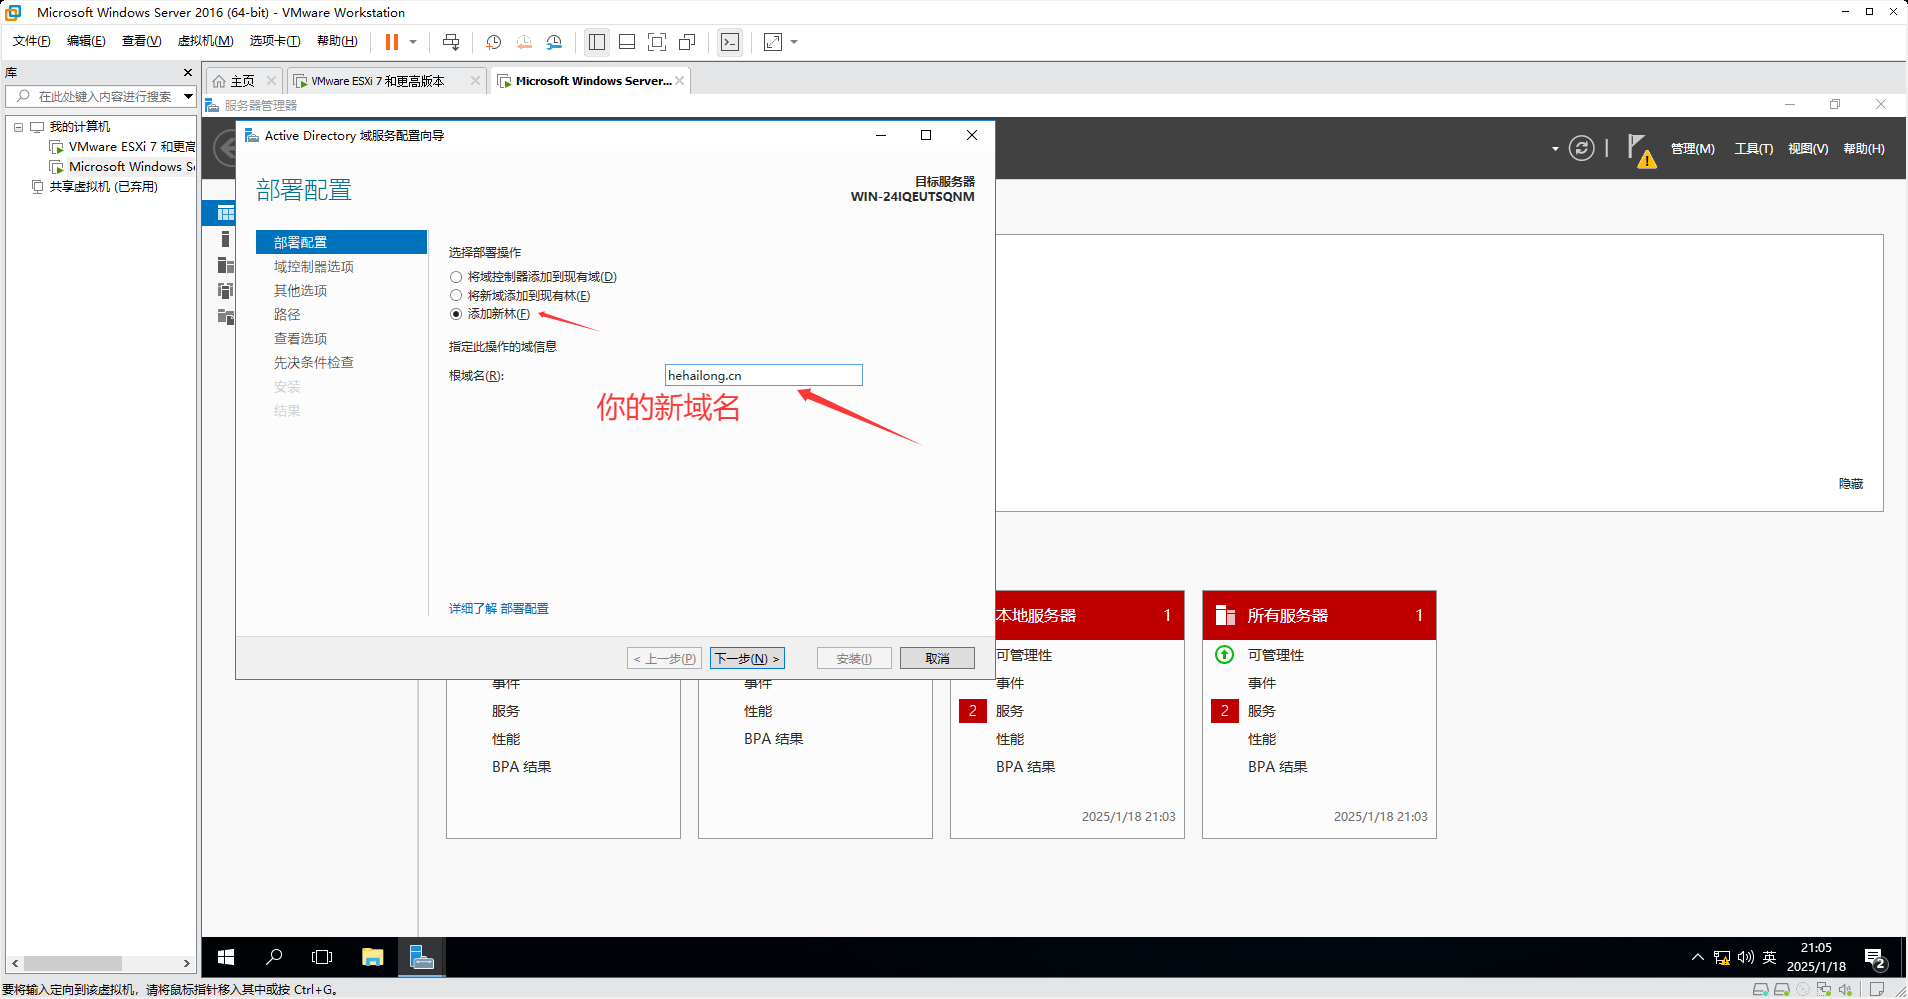Viewport: 1908px width, 999px height.
Task: Collapse the 我的计算机 tree node
Action: pyautogui.click(x=18, y=127)
